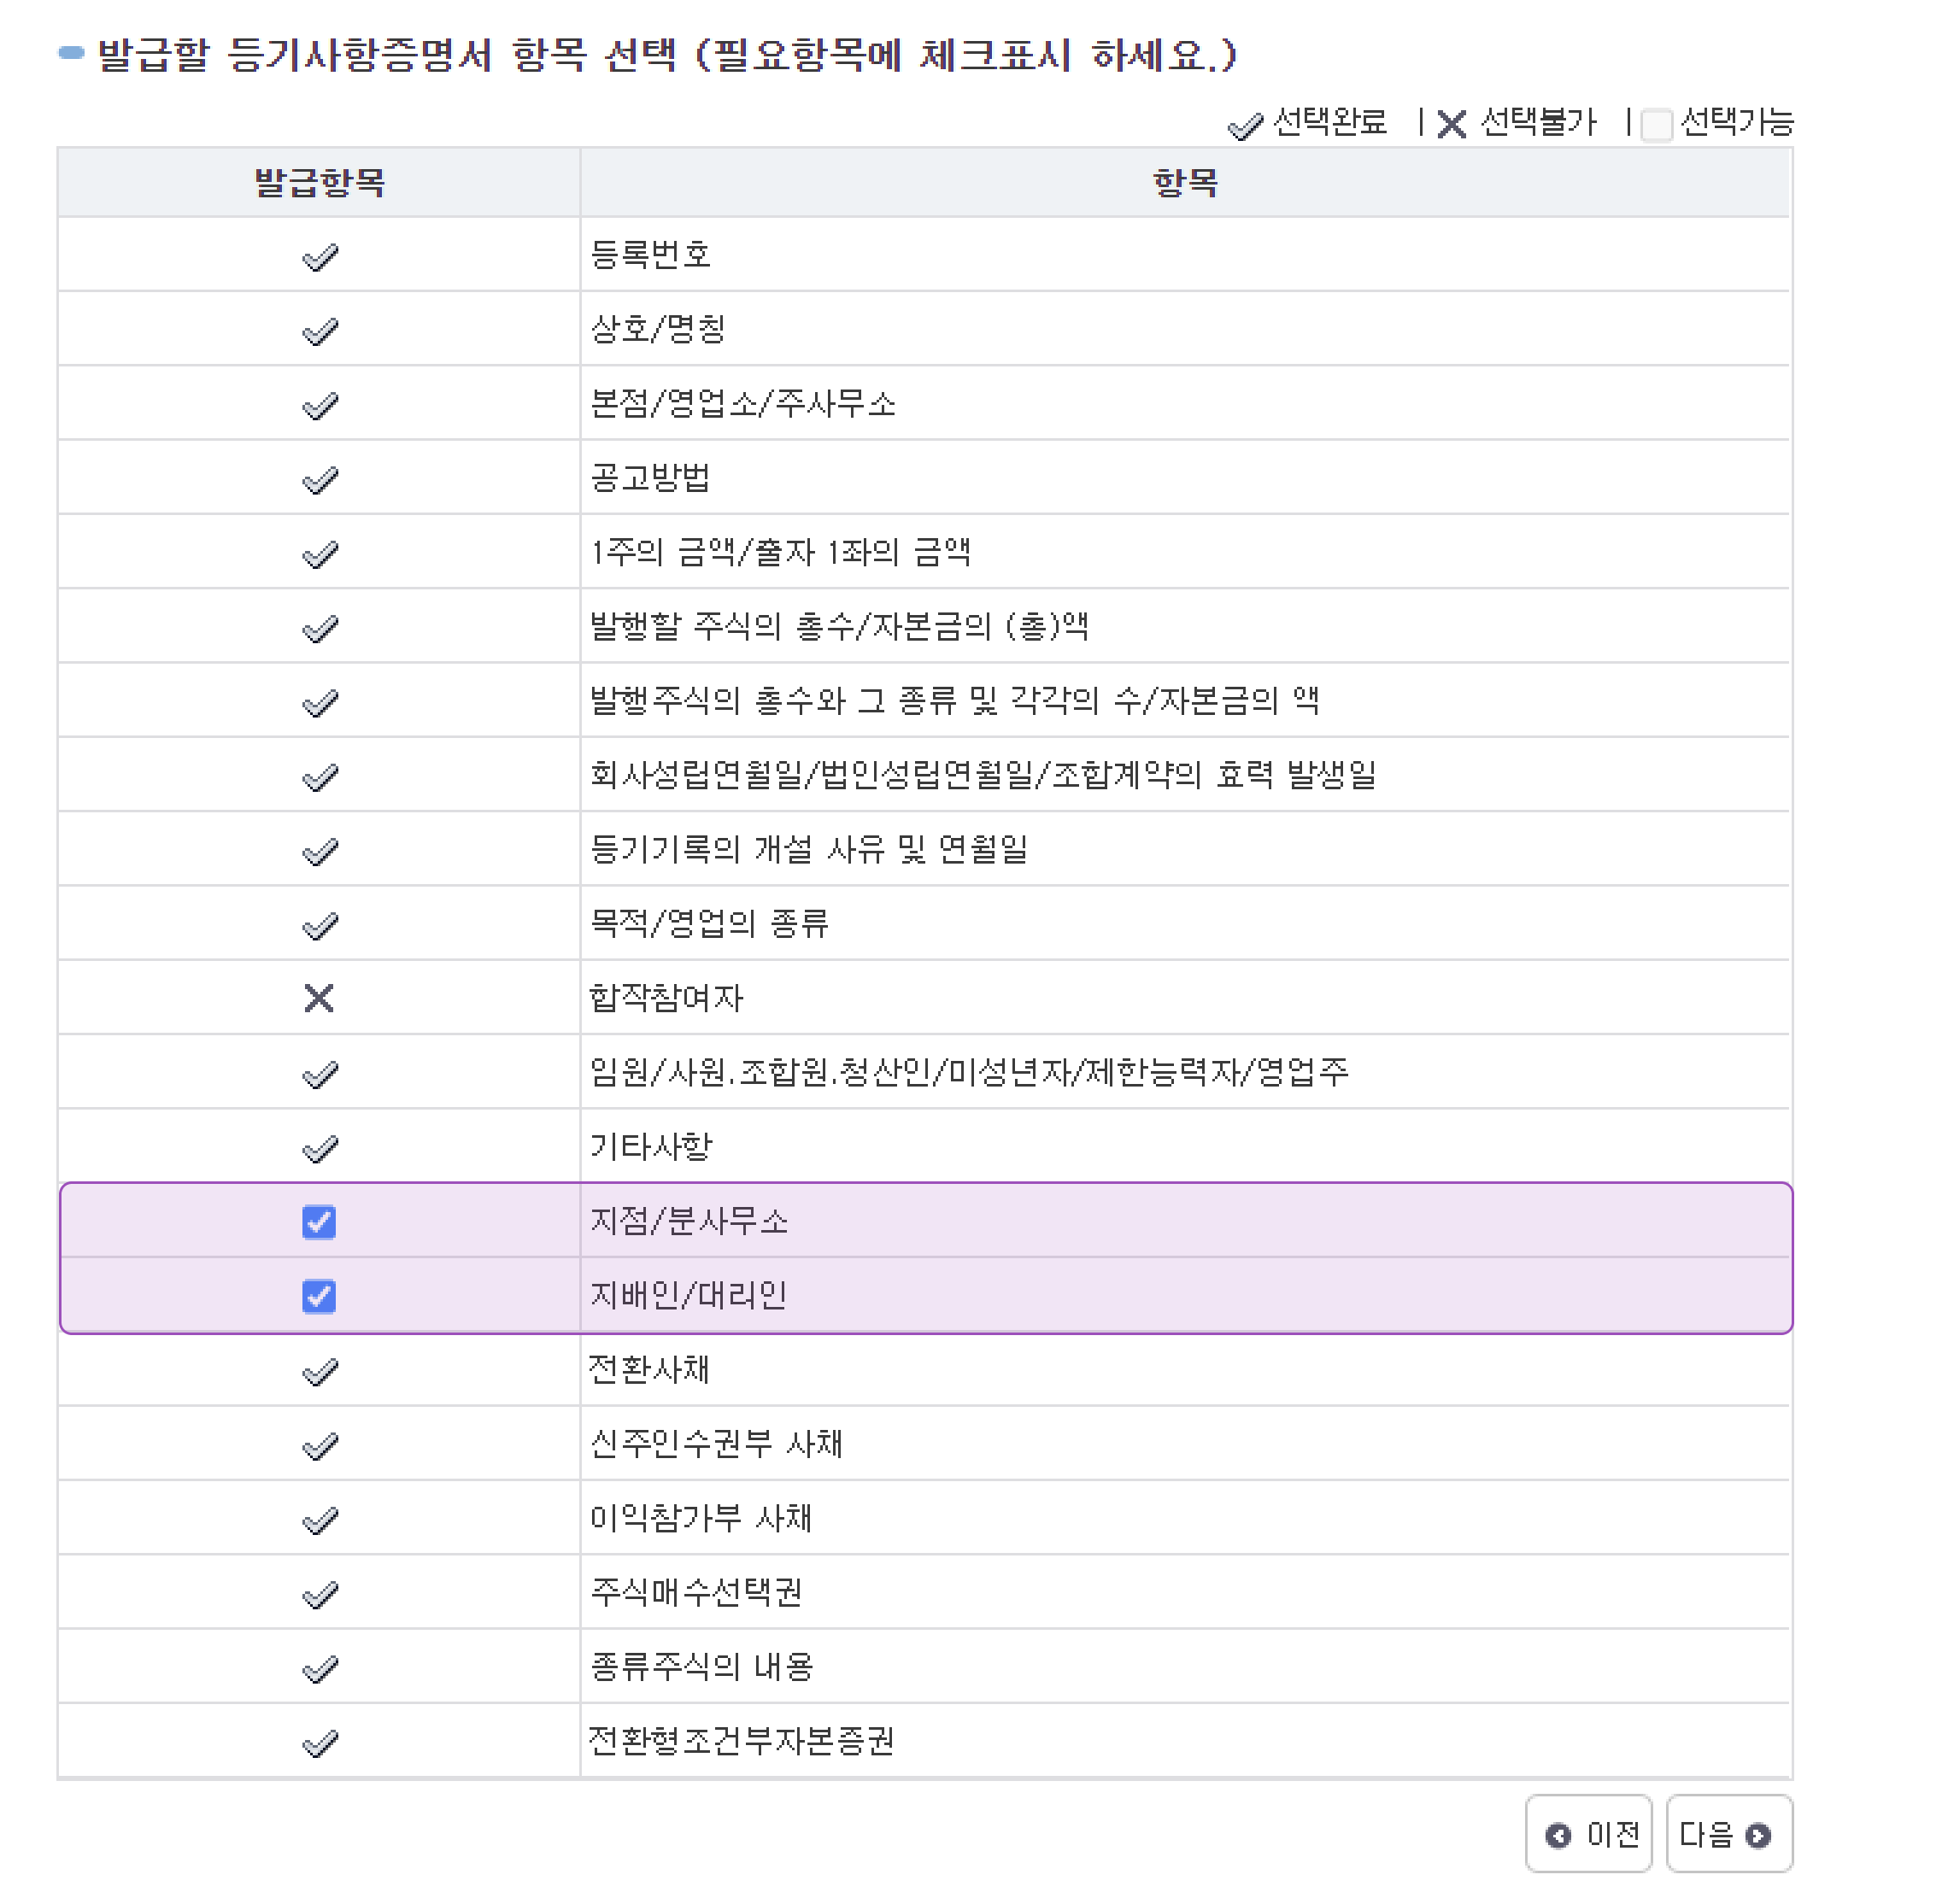Image resolution: width=1948 pixels, height=1904 pixels.
Task: Click the checkmark next to 목적/영업의 종류
Action: 319,922
